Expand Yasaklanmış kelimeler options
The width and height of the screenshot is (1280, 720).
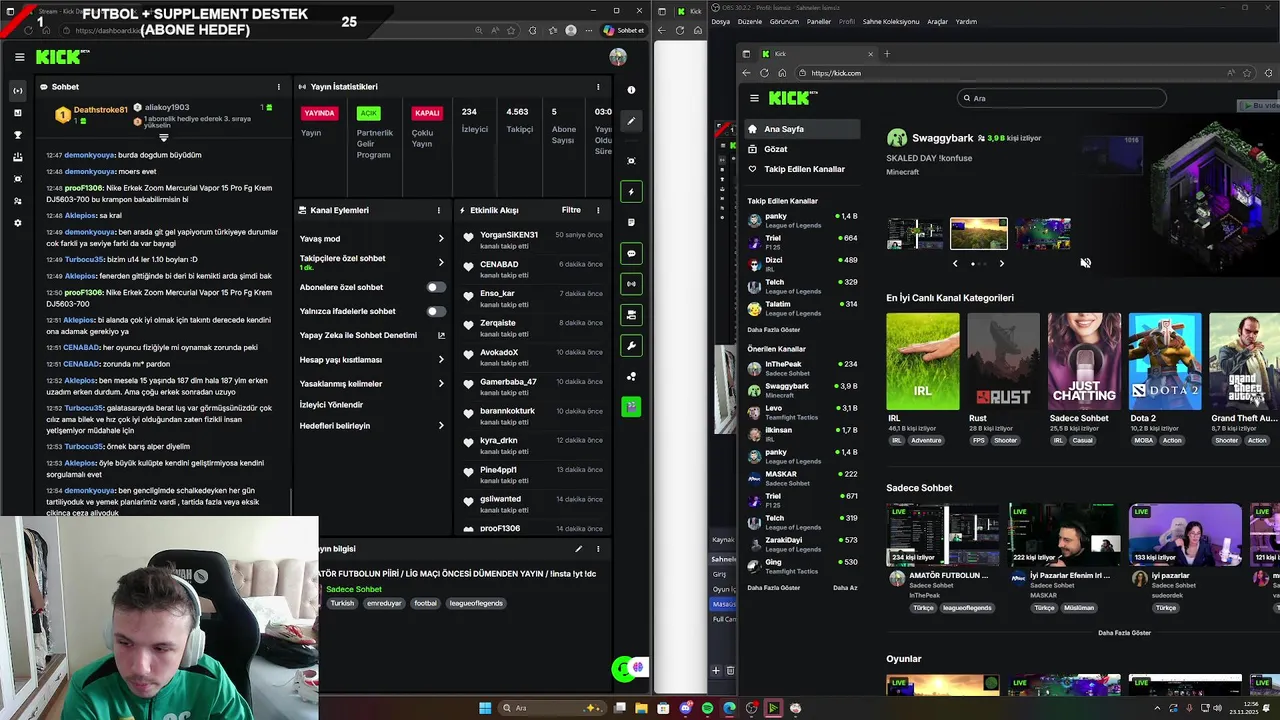pos(441,384)
